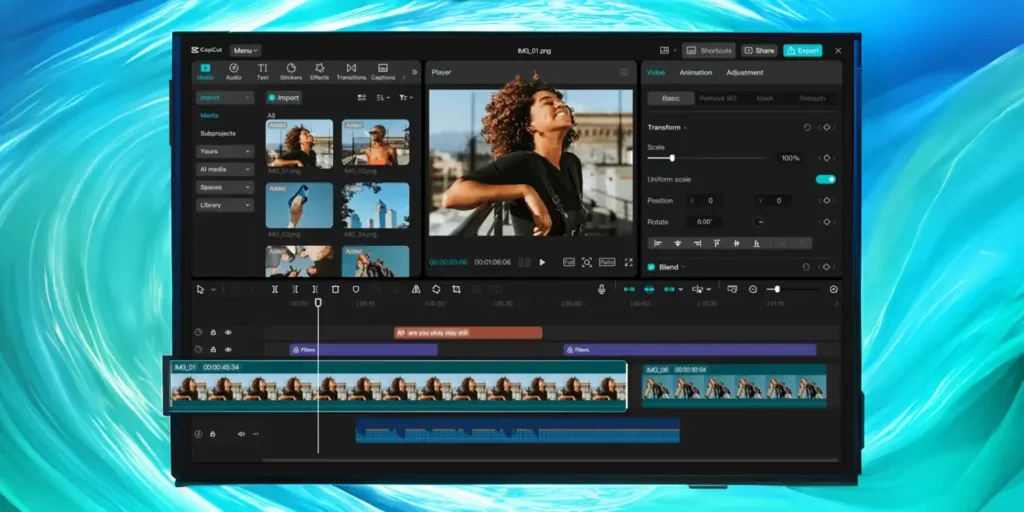Toggle eye visibility on the caption track
1024x512 pixels.
(x=228, y=332)
